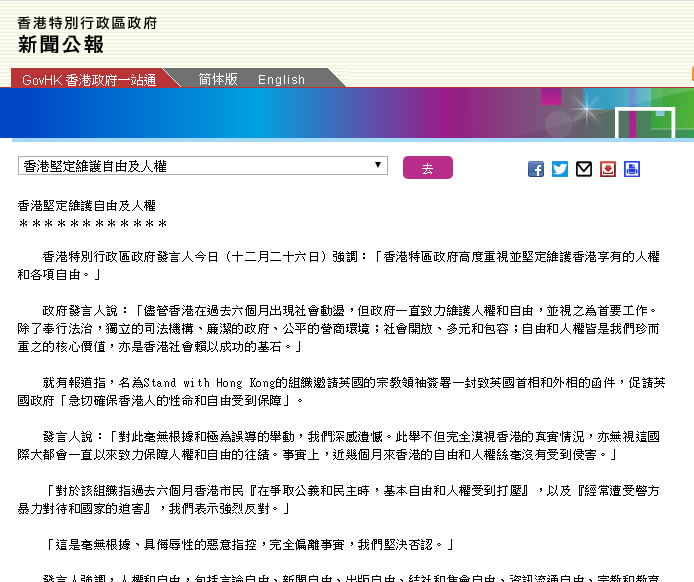694x582 pixels.
Task: Click the red download icon
Action: pos(608,169)
